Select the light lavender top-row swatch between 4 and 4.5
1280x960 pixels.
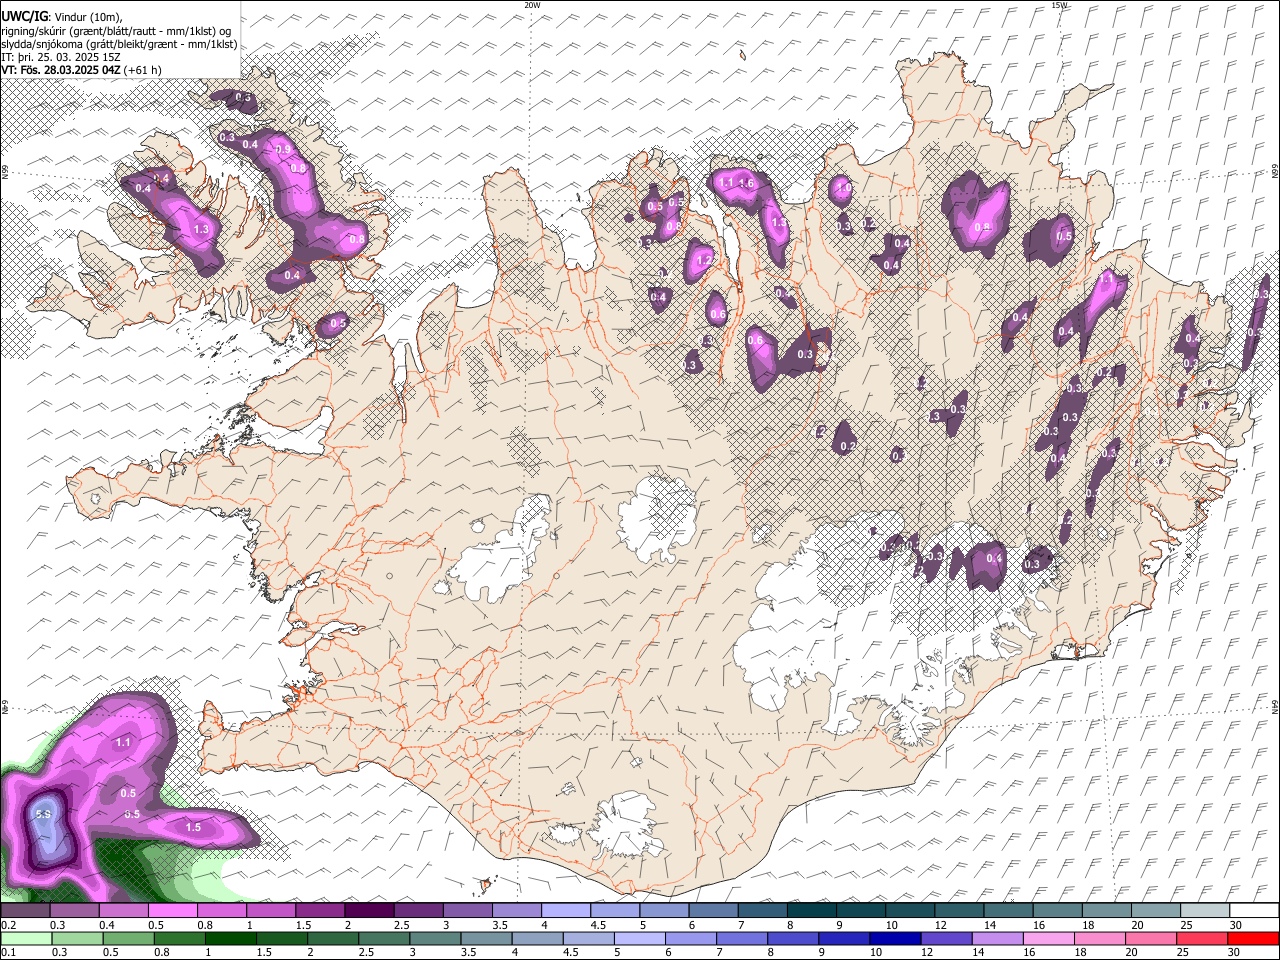pyautogui.click(x=566, y=911)
